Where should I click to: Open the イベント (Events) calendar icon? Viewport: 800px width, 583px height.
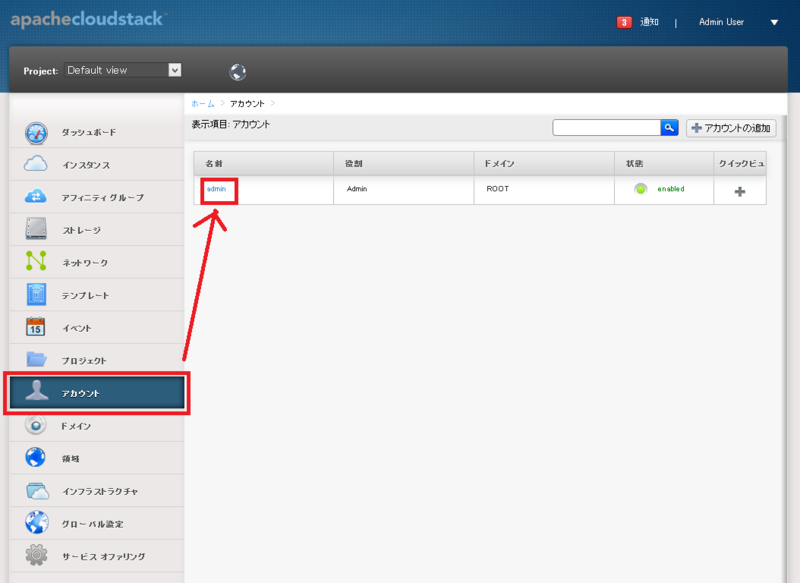click(37, 327)
